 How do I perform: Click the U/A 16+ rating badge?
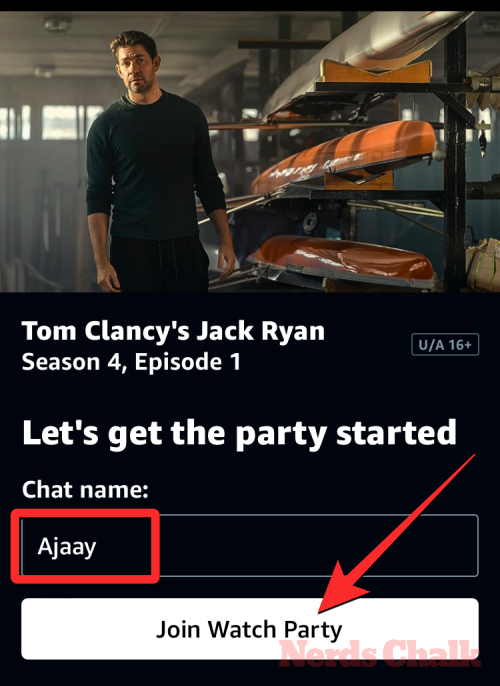point(445,345)
